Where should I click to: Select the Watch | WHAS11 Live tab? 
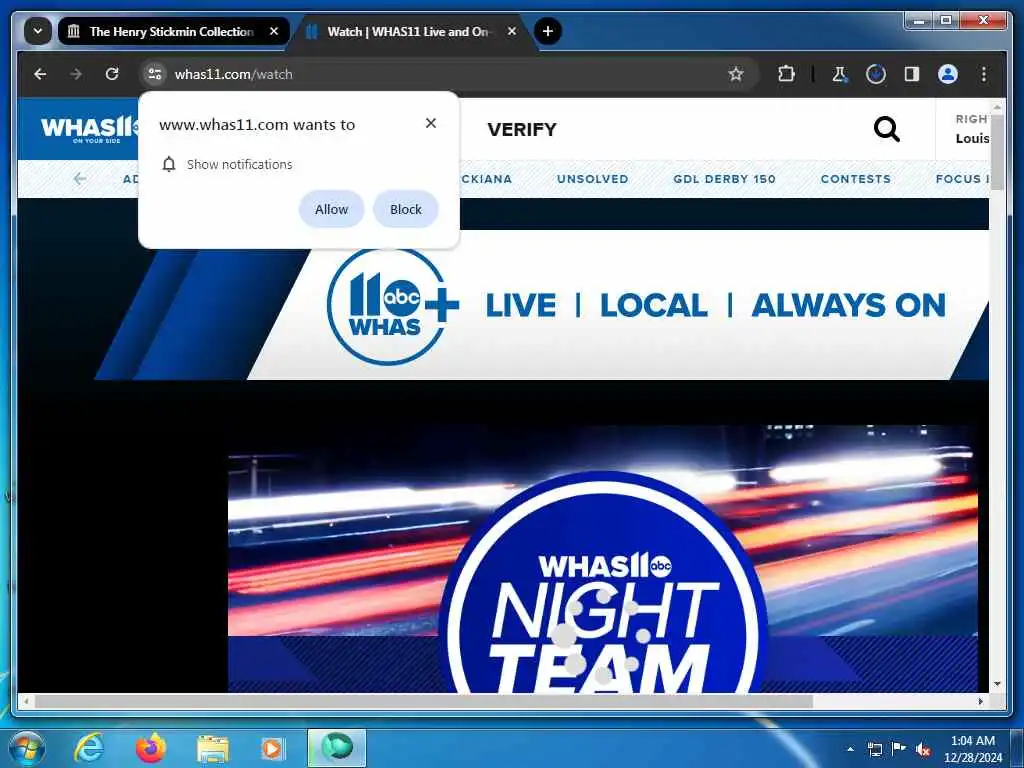click(x=410, y=31)
